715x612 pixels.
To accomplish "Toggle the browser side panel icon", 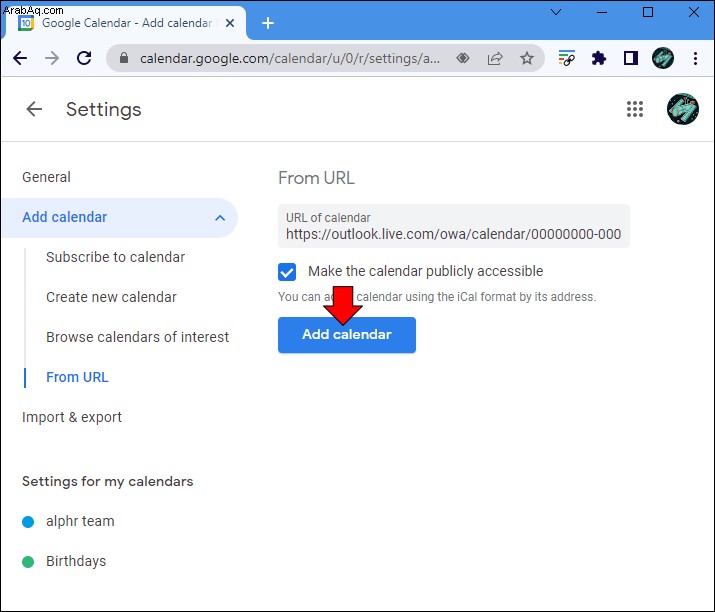I will tap(631, 58).
